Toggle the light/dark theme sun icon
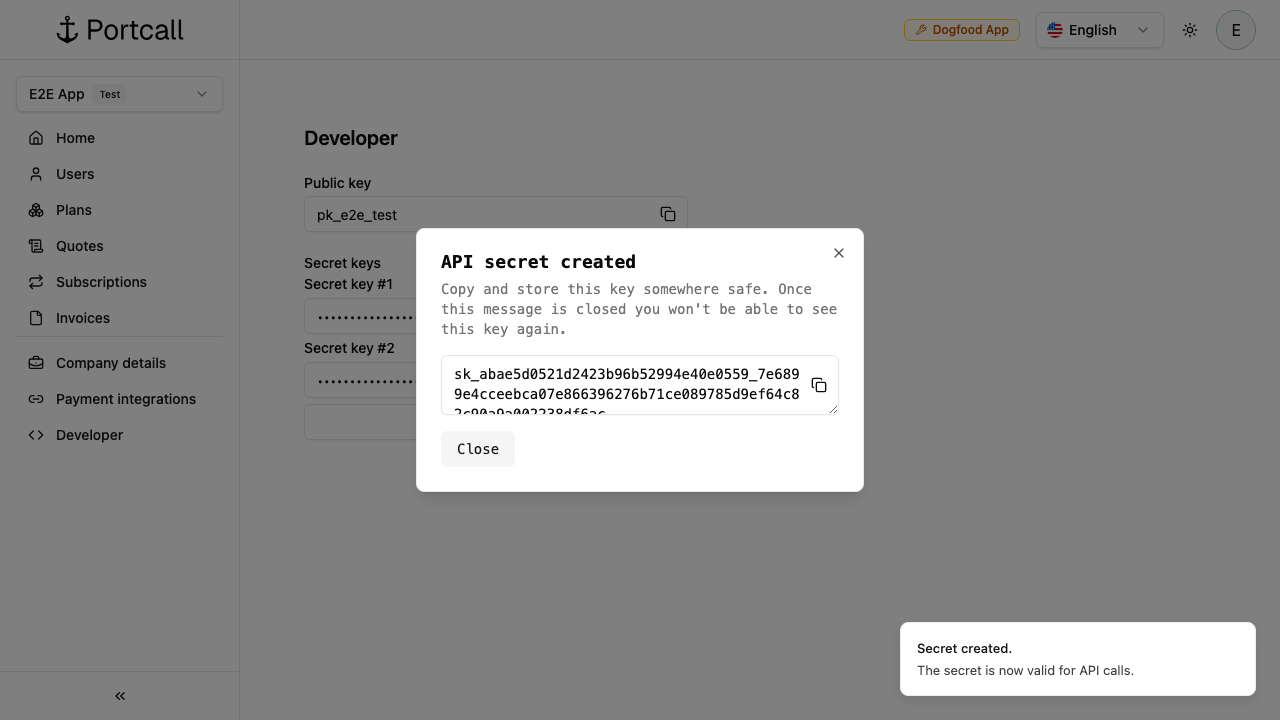Screen dimensions: 1280x720 [x=1190, y=30]
